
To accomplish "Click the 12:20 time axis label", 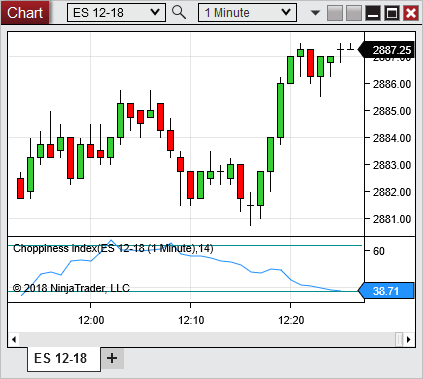I will point(291,320).
